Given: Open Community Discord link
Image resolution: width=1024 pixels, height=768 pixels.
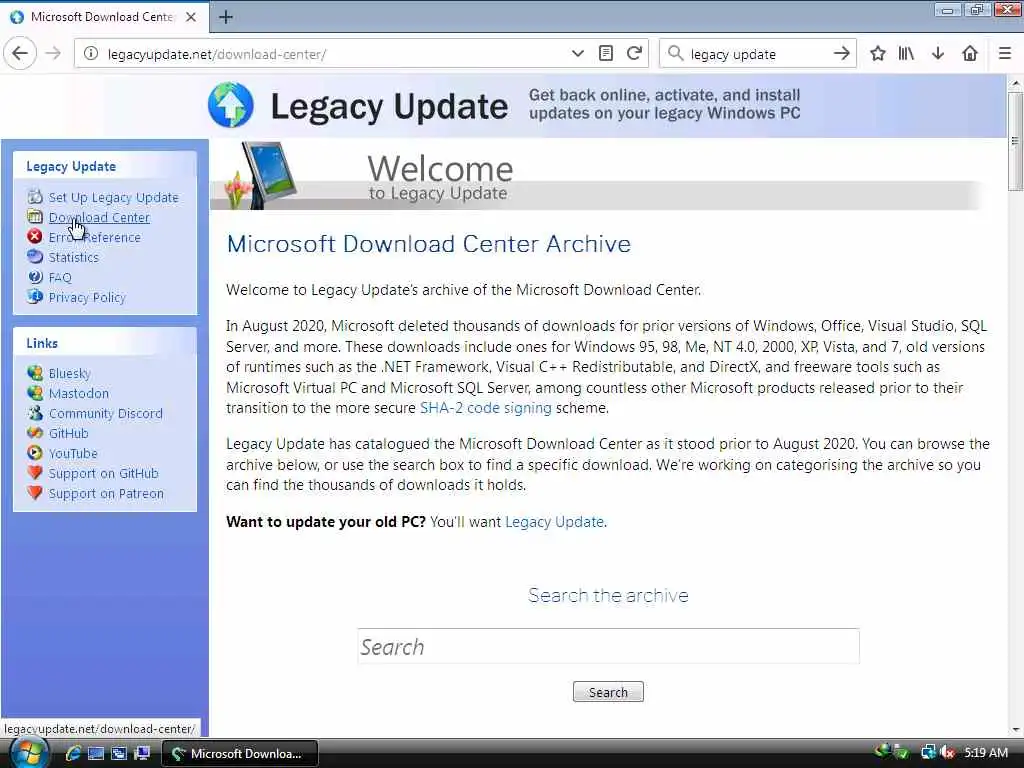Looking at the screenshot, I should tap(106, 413).
